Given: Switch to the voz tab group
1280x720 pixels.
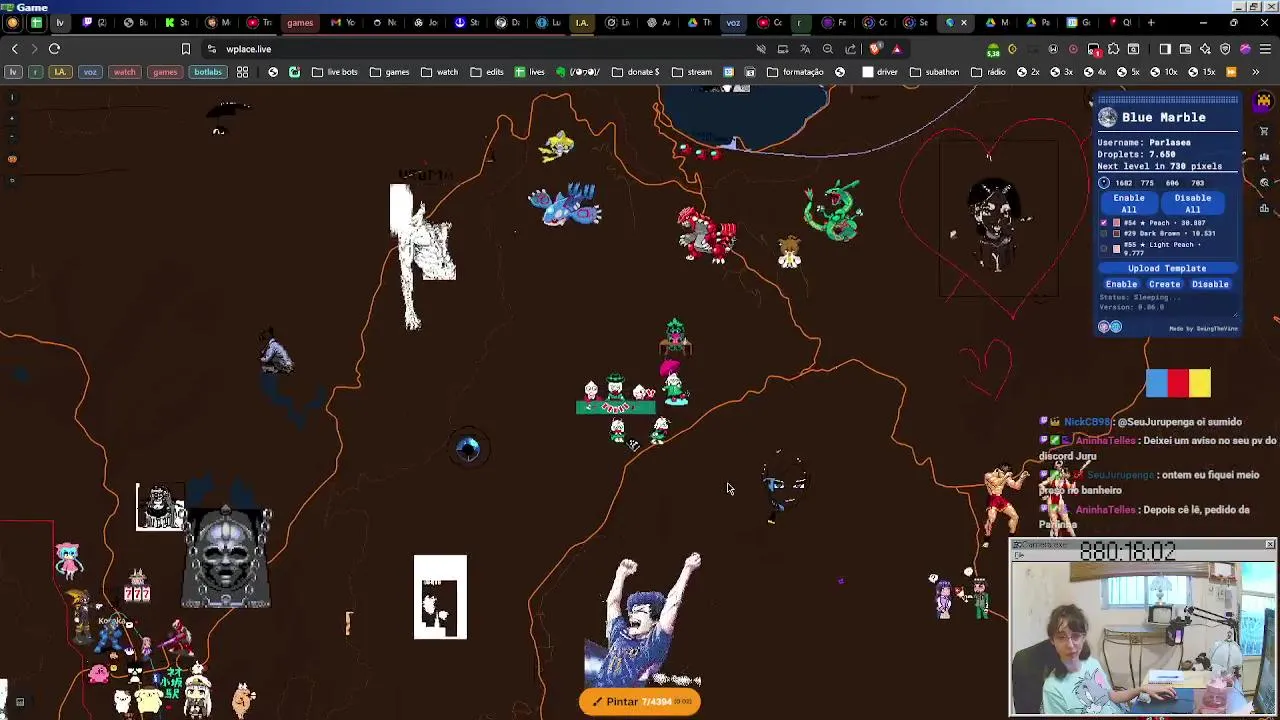Looking at the screenshot, I should [733, 22].
